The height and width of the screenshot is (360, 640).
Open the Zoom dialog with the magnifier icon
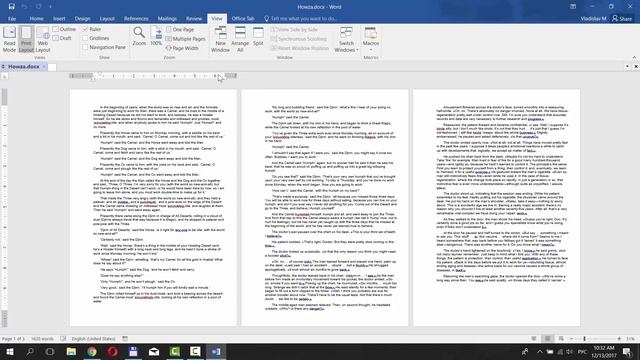(x=139, y=36)
